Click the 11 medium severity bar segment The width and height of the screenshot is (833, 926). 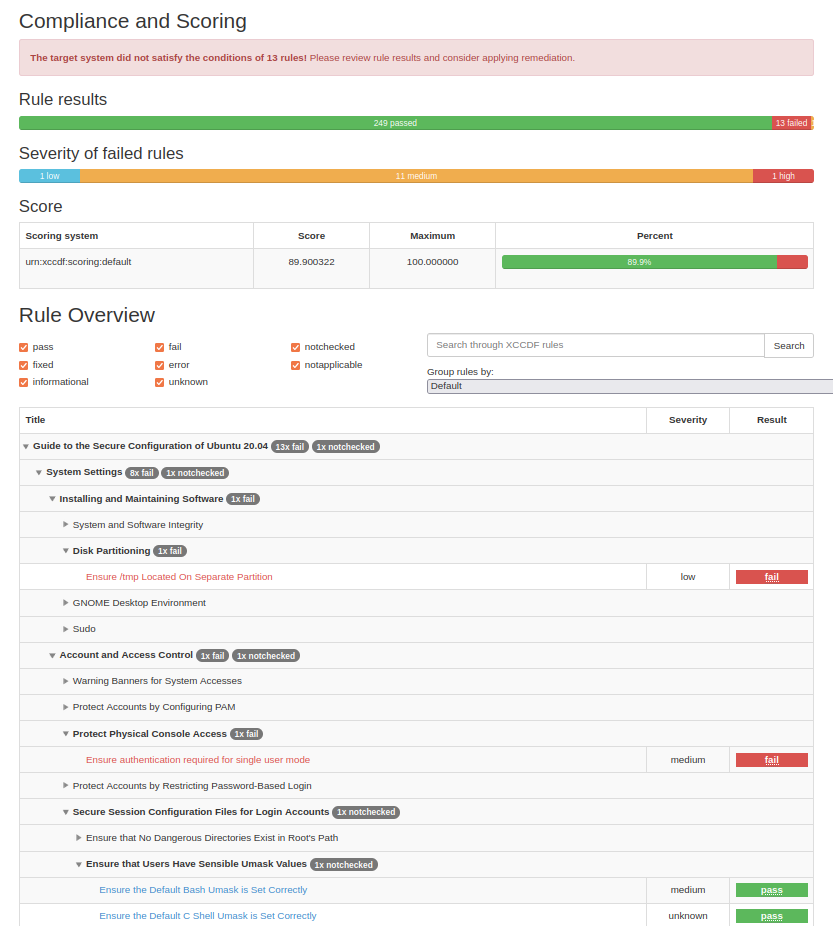tap(416, 176)
